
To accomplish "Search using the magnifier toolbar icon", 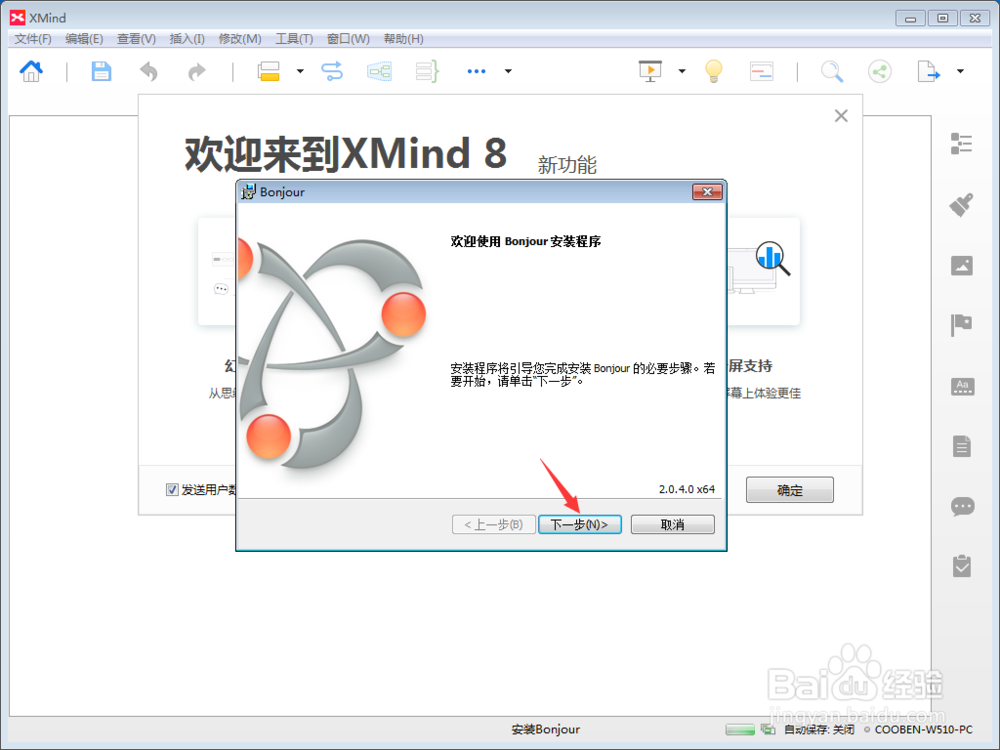I will (x=832, y=71).
